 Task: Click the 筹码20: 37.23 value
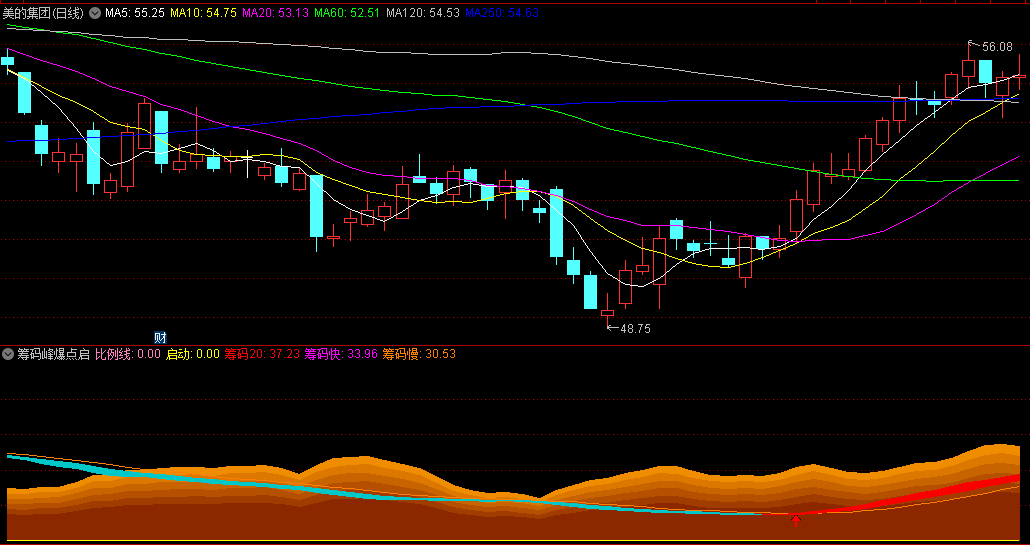pos(262,354)
